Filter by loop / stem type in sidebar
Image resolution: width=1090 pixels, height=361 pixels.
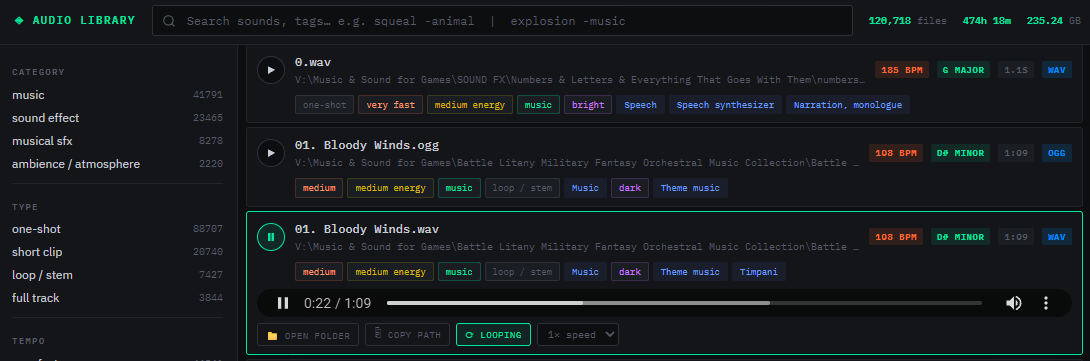coord(117,275)
